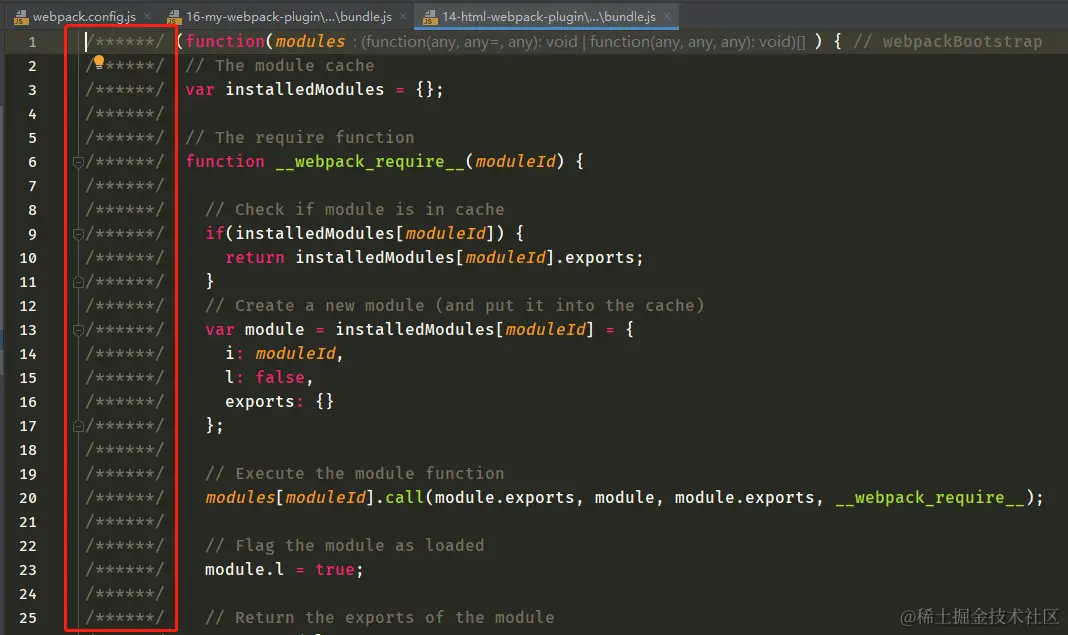Click the '// The require function' comment
Viewport: 1068px width, 635px height.
coord(300,138)
